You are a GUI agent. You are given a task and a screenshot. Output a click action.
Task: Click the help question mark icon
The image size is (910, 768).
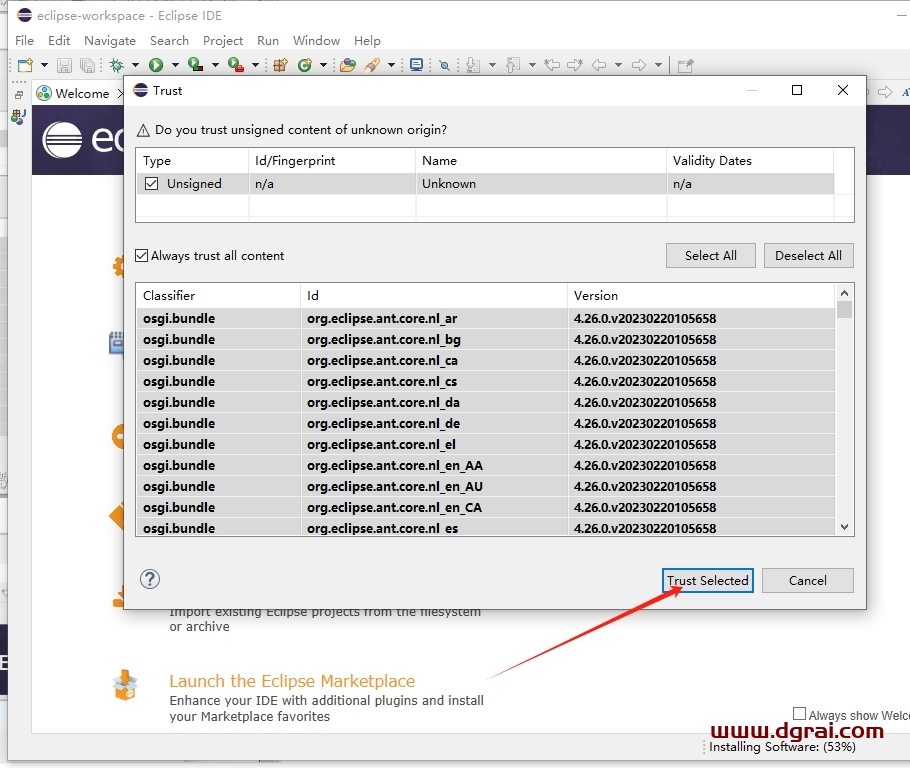pyautogui.click(x=150, y=579)
